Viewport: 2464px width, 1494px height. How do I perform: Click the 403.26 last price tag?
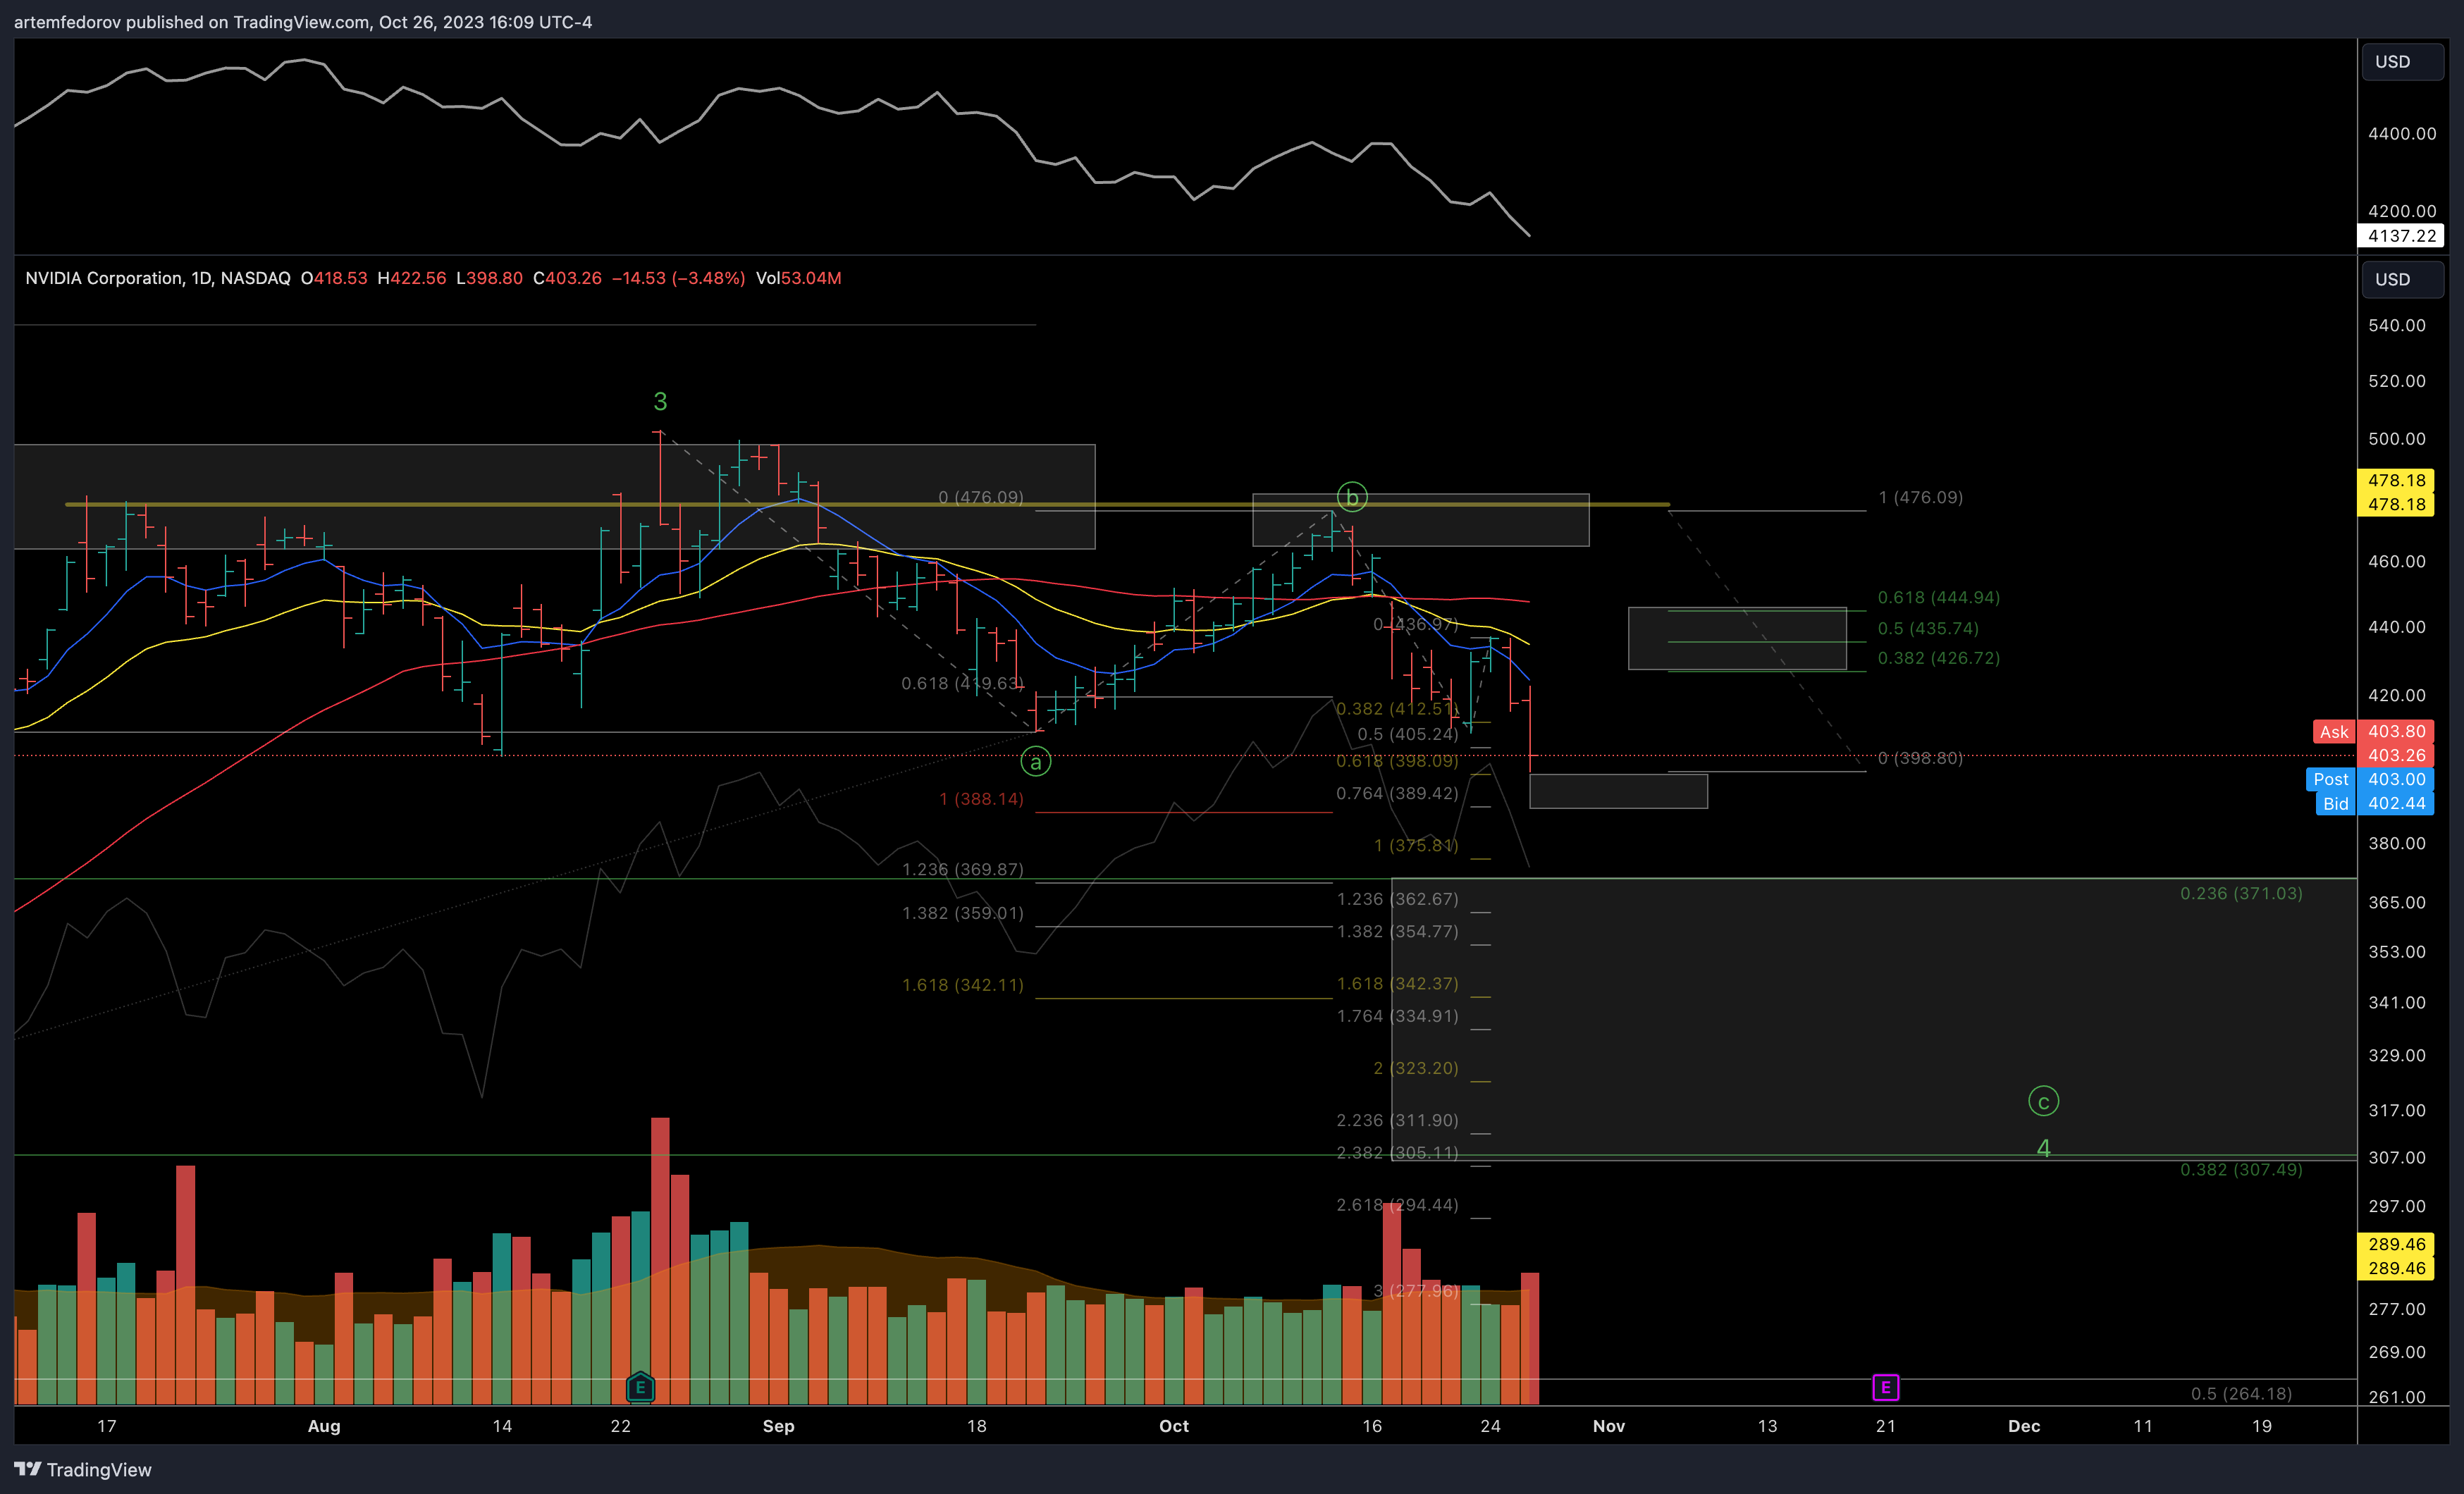click(x=2396, y=756)
